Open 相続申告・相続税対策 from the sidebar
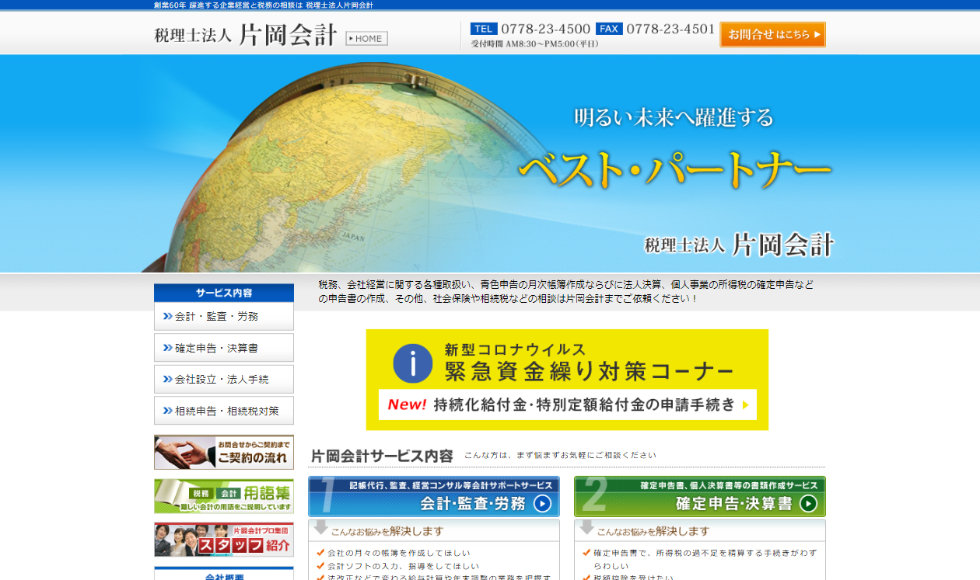This screenshot has height=580, width=980. click(x=224, y=411)
